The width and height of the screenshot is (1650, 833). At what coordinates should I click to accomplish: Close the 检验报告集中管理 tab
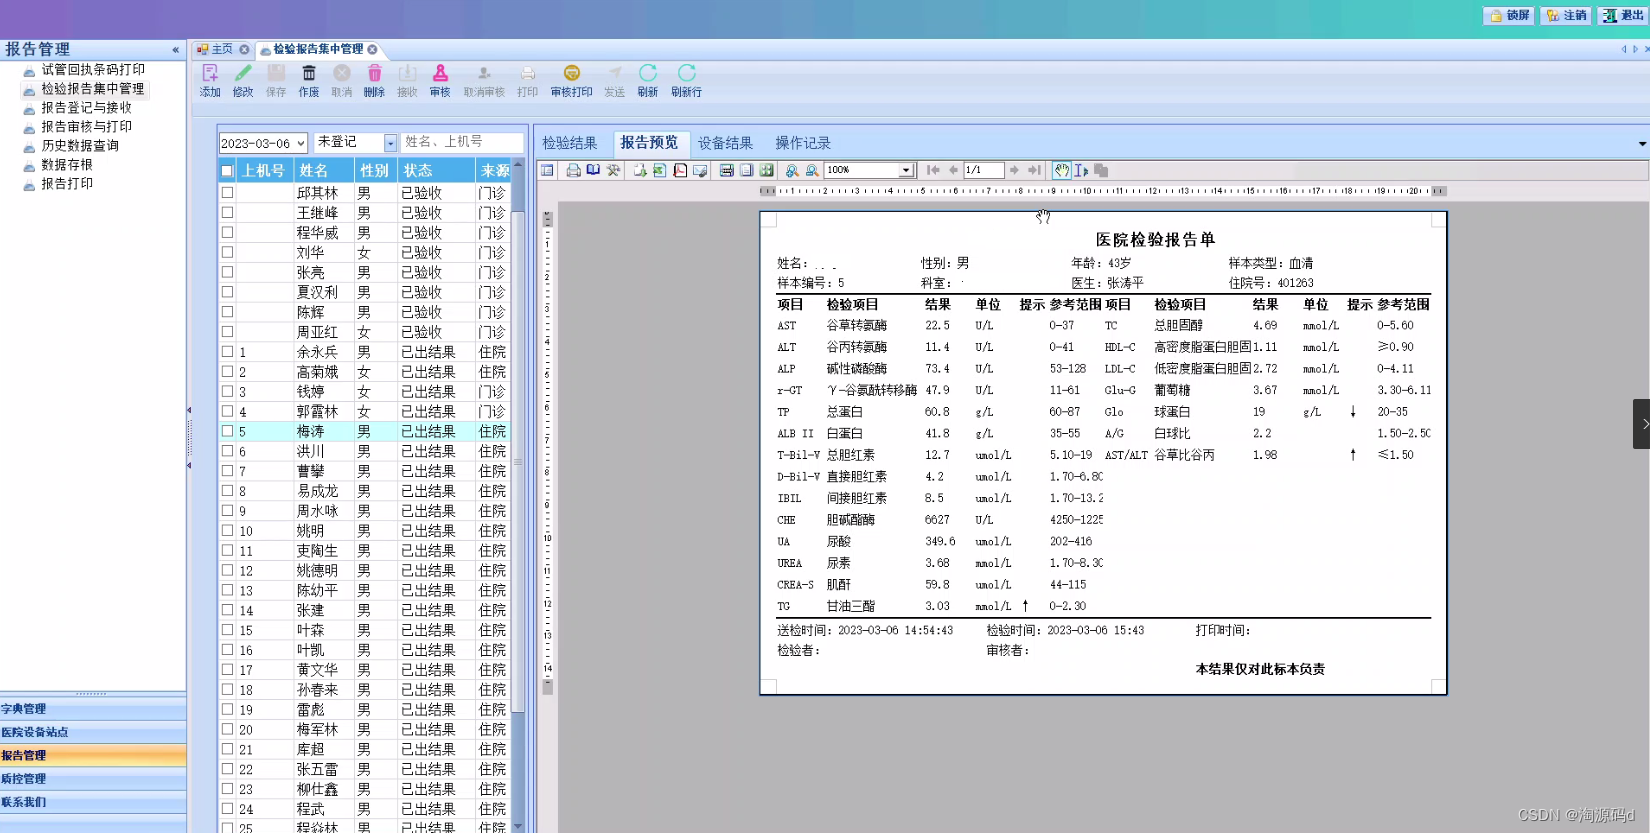[x=372, y=49]
